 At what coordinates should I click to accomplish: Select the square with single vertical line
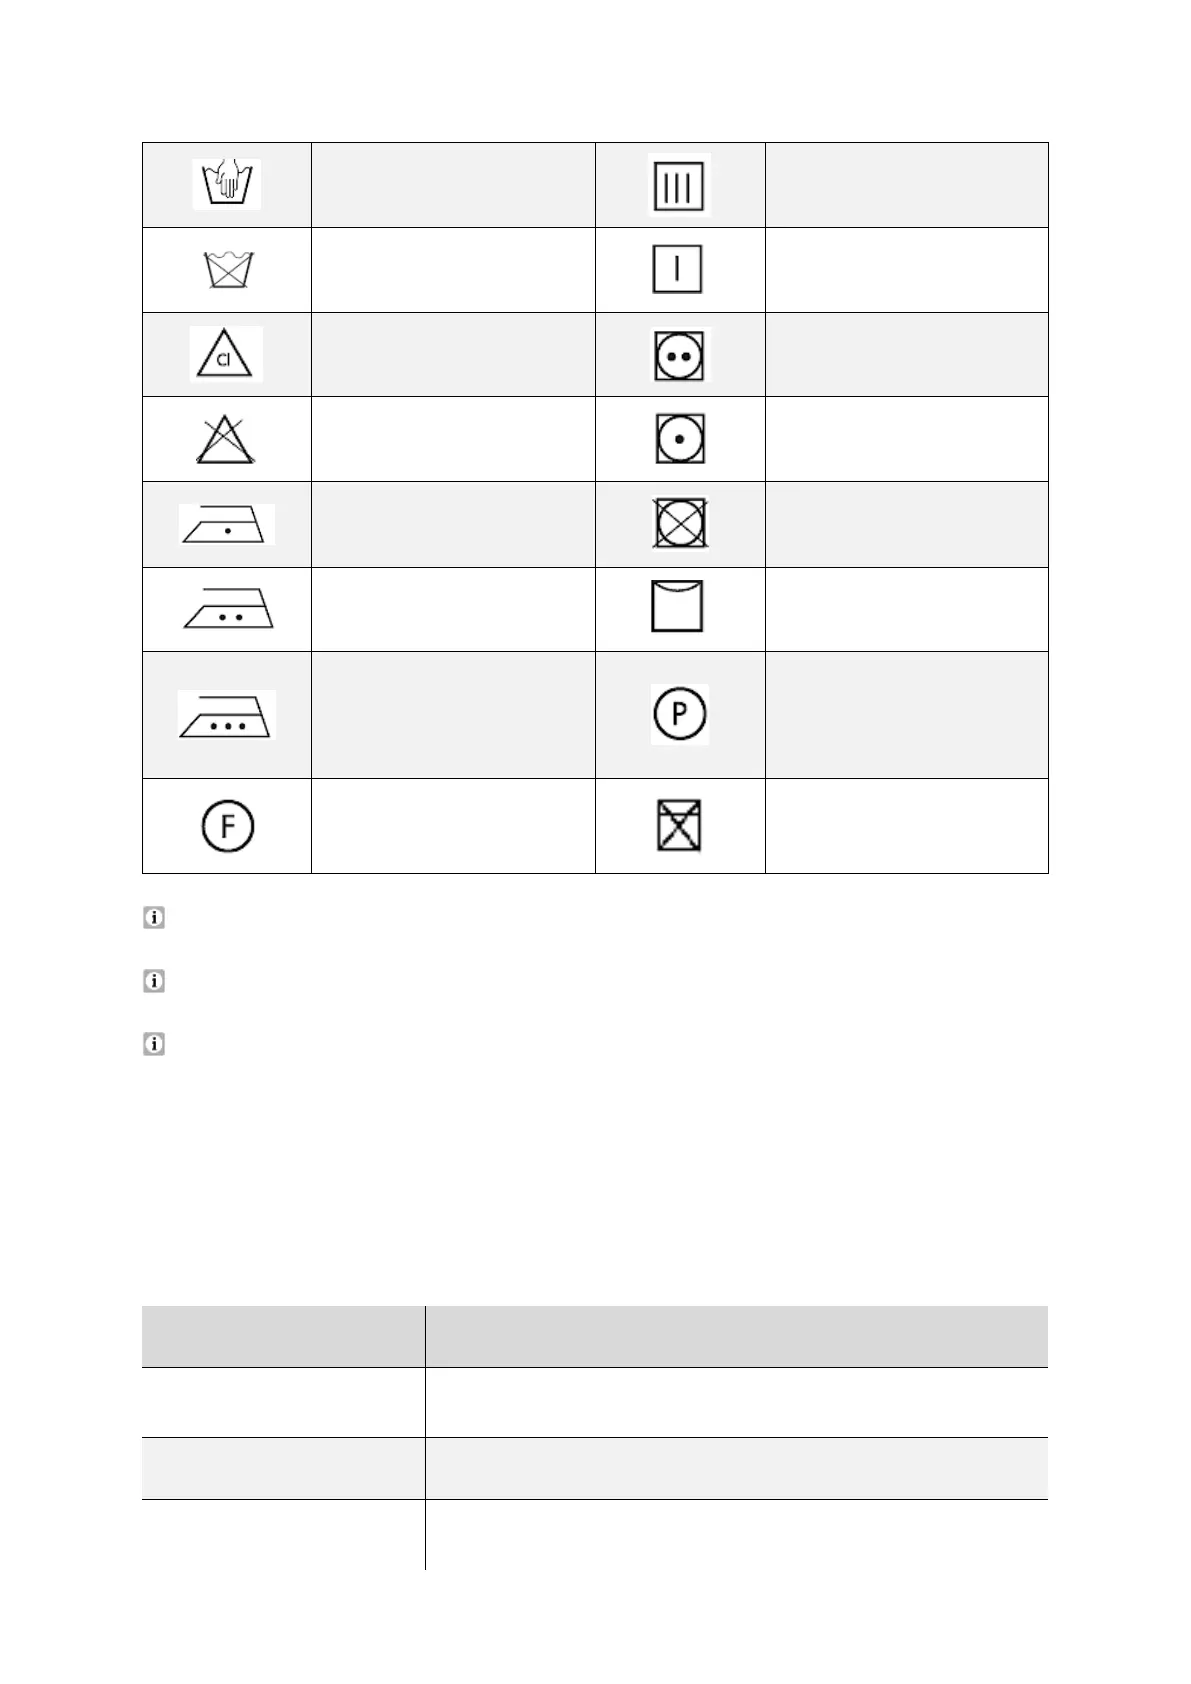677,269
